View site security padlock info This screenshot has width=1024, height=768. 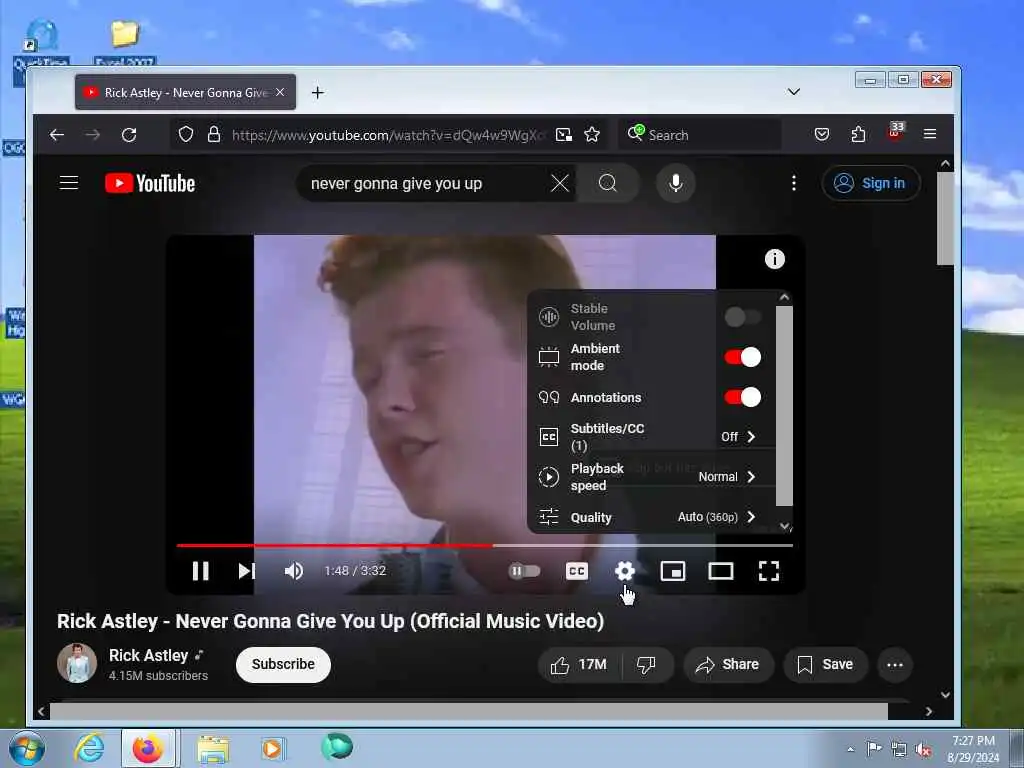pos(214,135)
